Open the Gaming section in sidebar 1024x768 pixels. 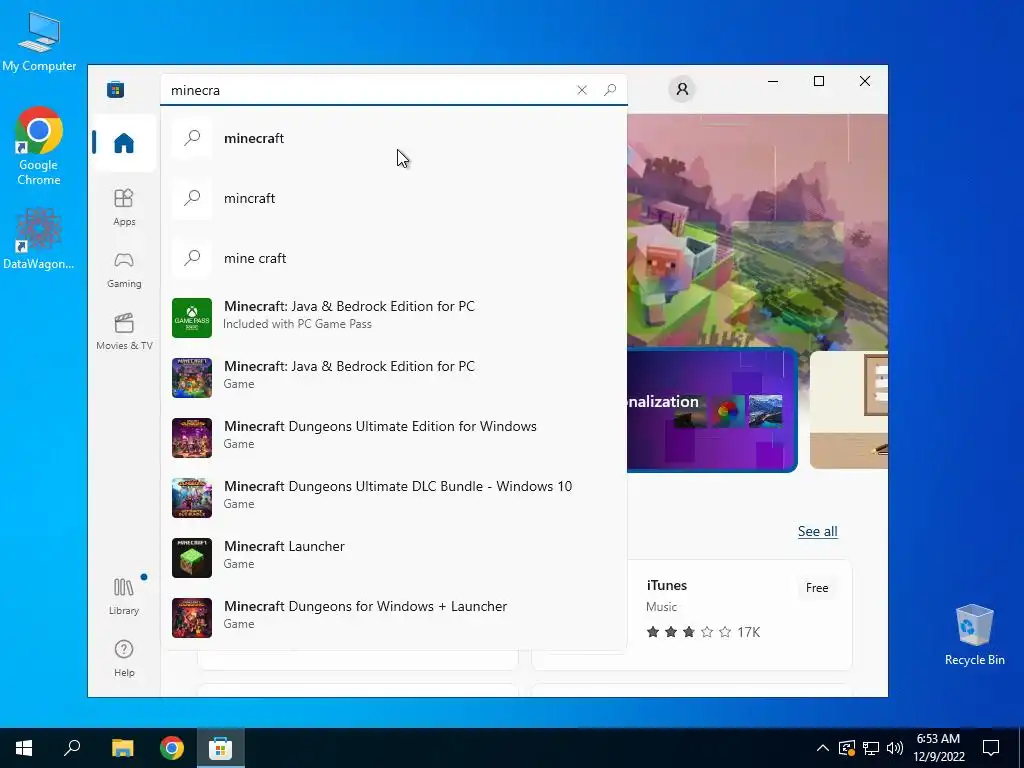pyautogui.click(x=123, y=270)
